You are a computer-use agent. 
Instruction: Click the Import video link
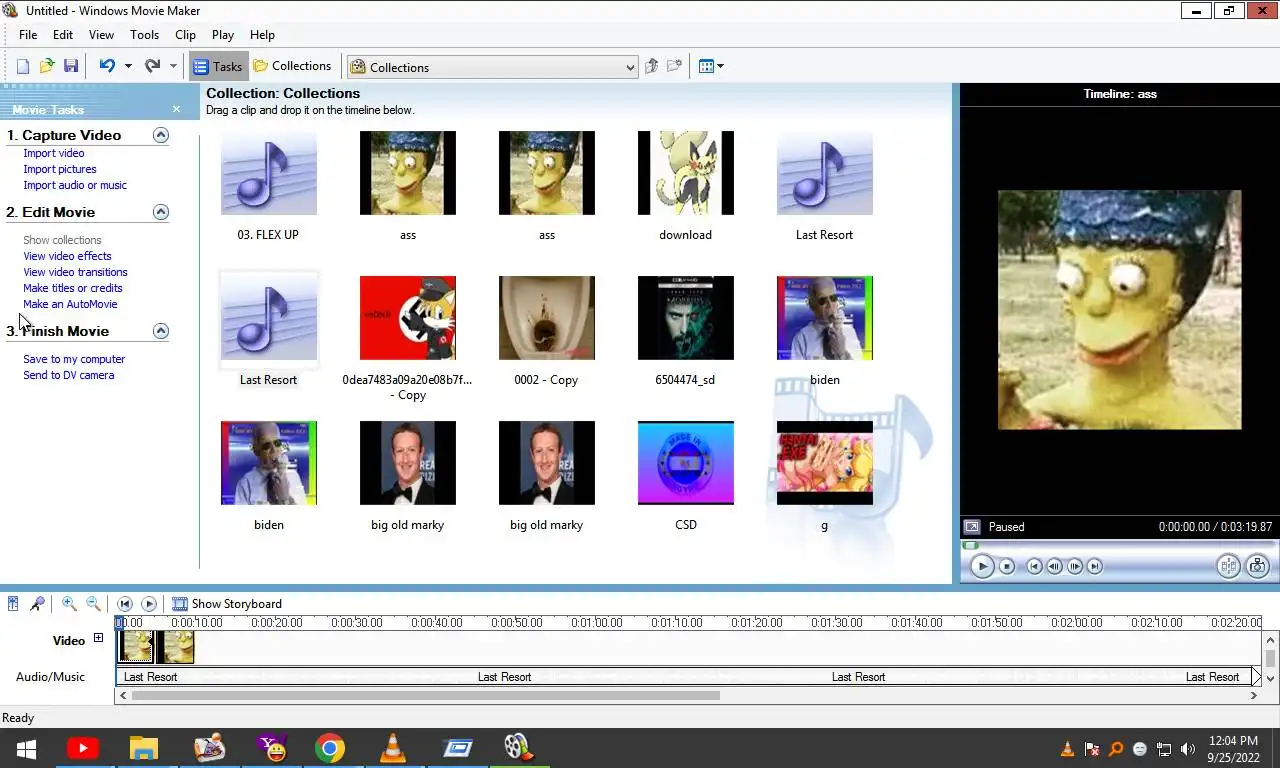click(54, 153)
